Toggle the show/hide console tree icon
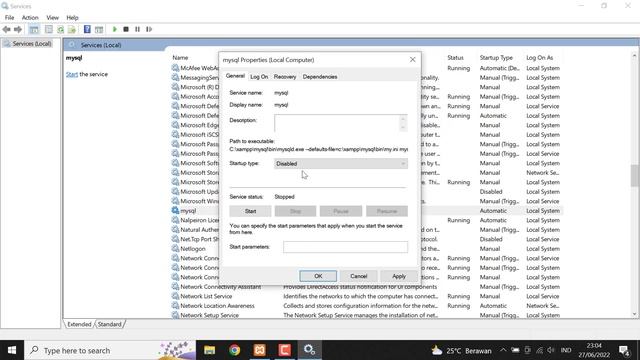This screenshot has width=640, height=360. click(x=34, y=29)
